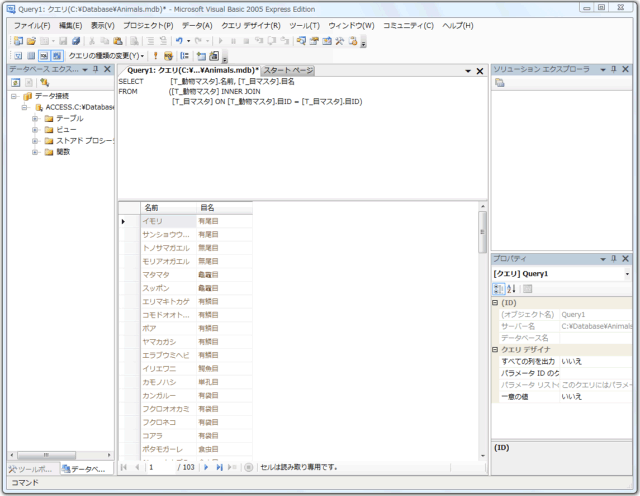
Task: Run query with Execute SQL exclamation icon
Action: click(156, 56)
